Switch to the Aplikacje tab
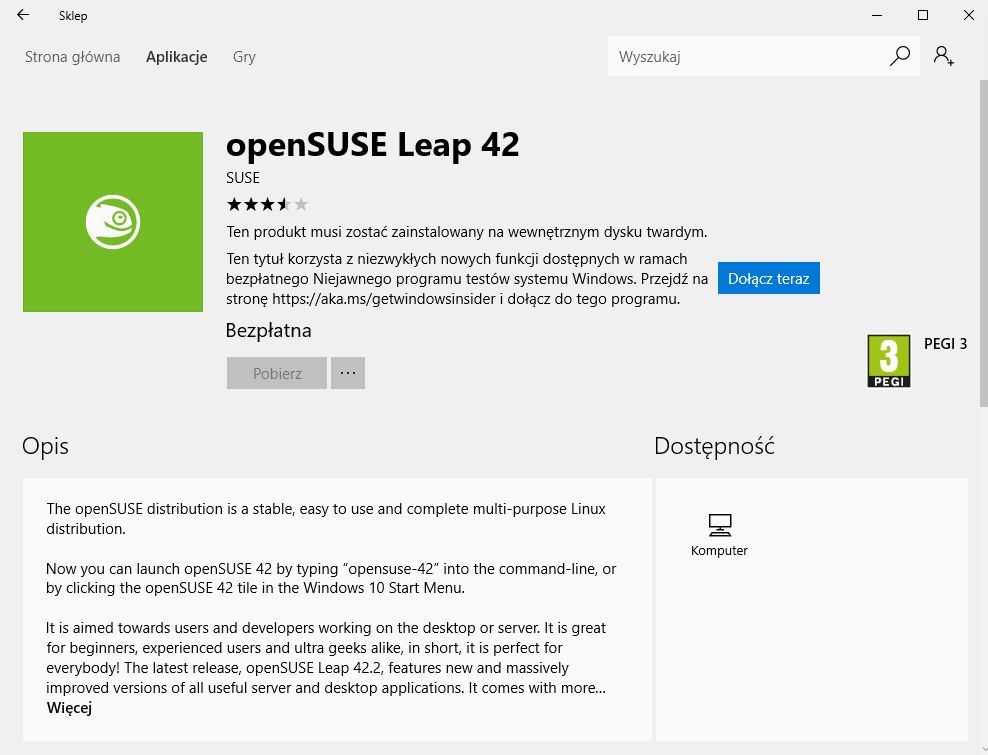The height and width of the screenshot is (755, 988). click(x=176, y=57)
